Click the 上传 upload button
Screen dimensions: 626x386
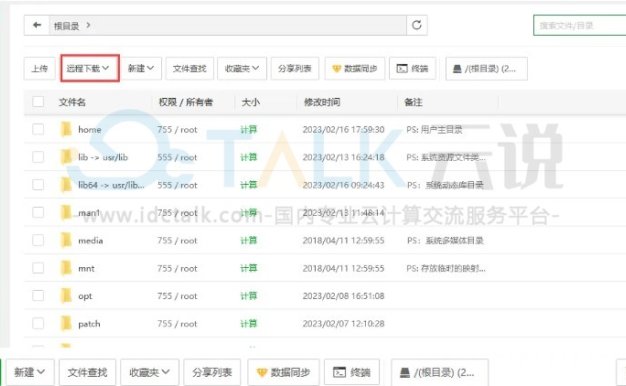pyautogui.click(x=40, y=68)
